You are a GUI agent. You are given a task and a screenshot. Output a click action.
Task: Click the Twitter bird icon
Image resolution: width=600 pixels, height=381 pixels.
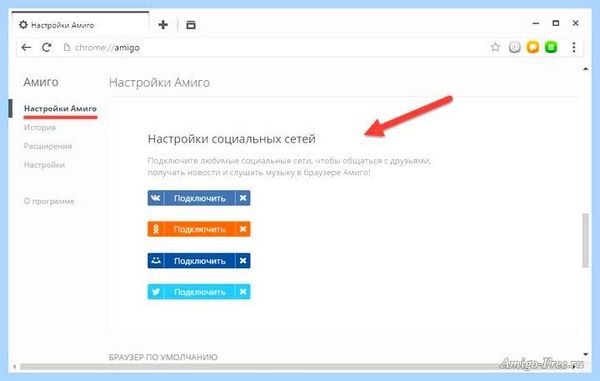(156, 292)
